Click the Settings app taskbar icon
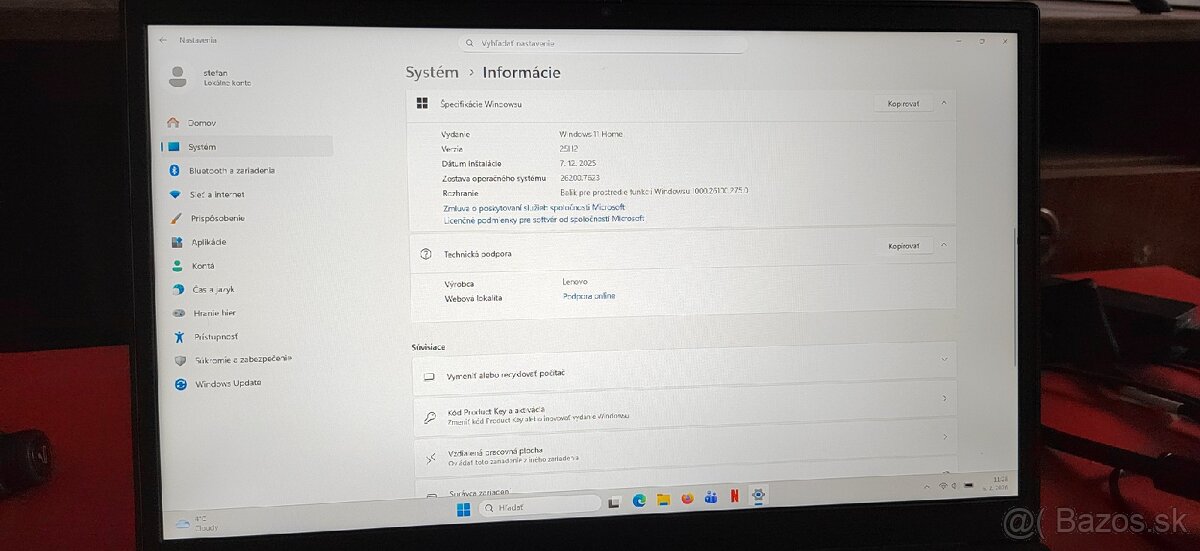1200x551 pixels. pyautogui.click(x=759, y=495)
